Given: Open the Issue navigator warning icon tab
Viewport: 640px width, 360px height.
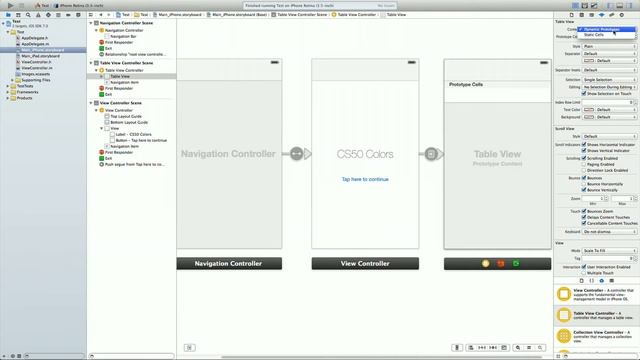Looking at the screenshot, I should point(38,15).
